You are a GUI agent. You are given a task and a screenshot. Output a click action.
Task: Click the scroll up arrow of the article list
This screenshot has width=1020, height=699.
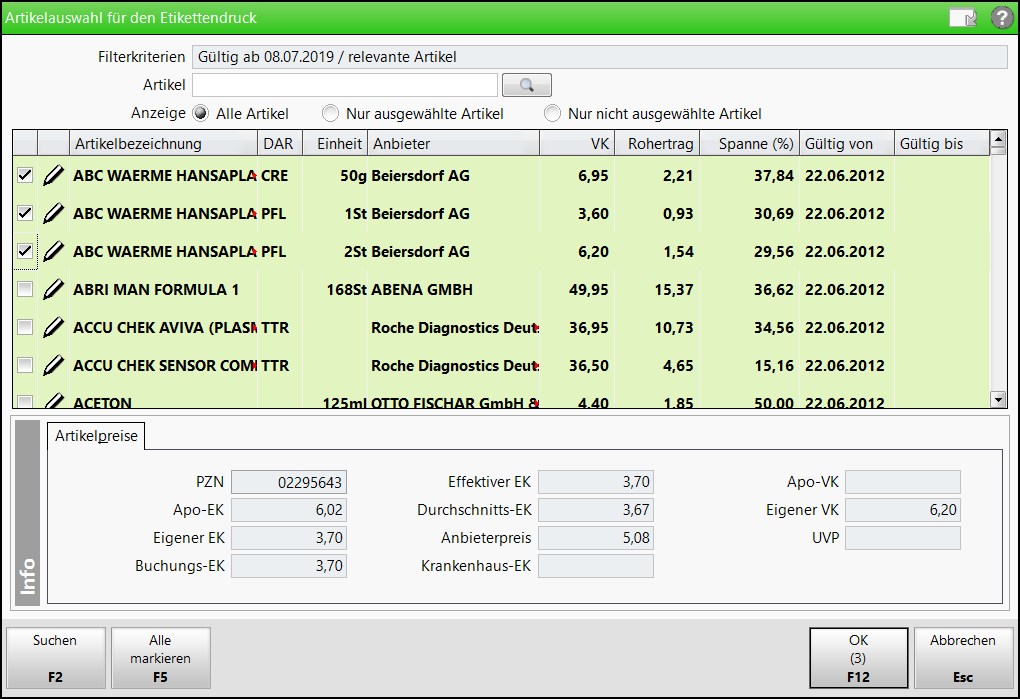[x=998, y=138]
